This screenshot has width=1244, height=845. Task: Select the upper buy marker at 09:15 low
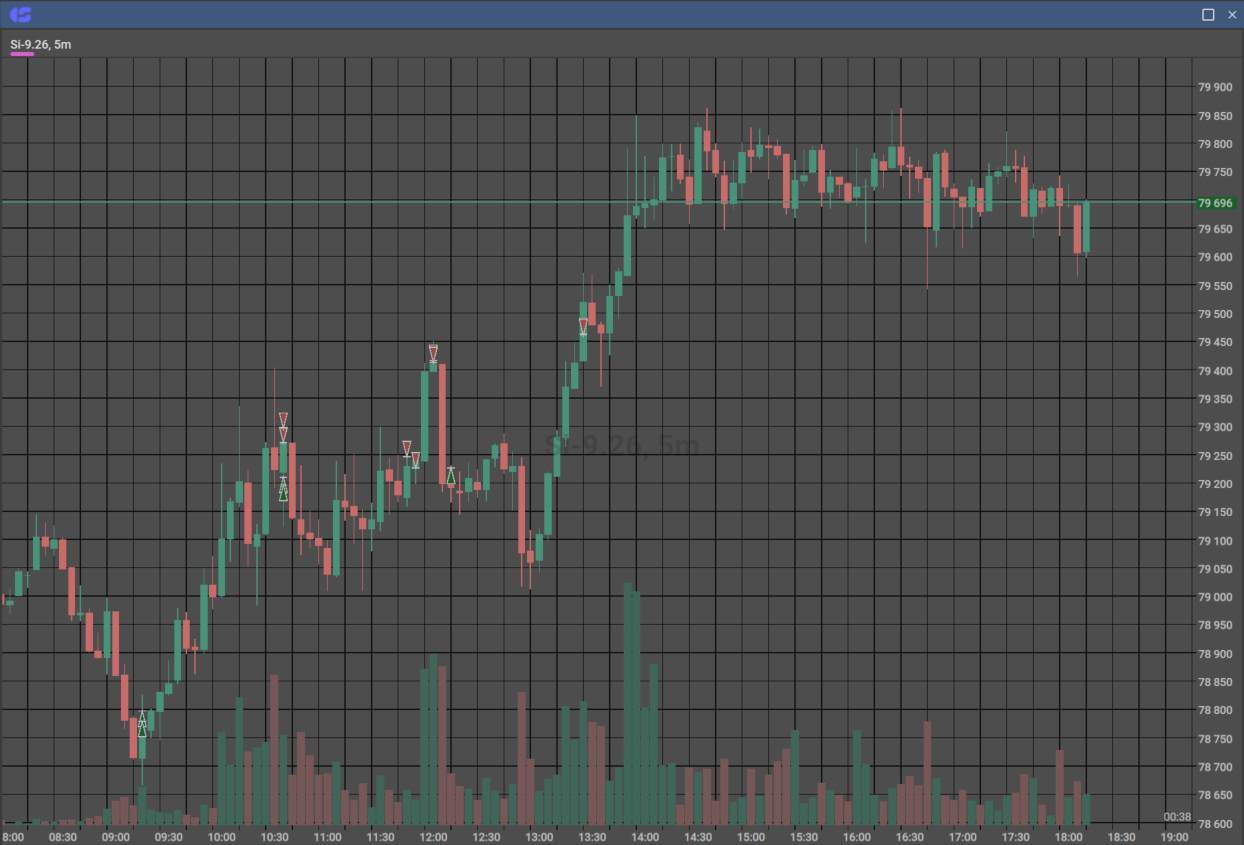142,719
